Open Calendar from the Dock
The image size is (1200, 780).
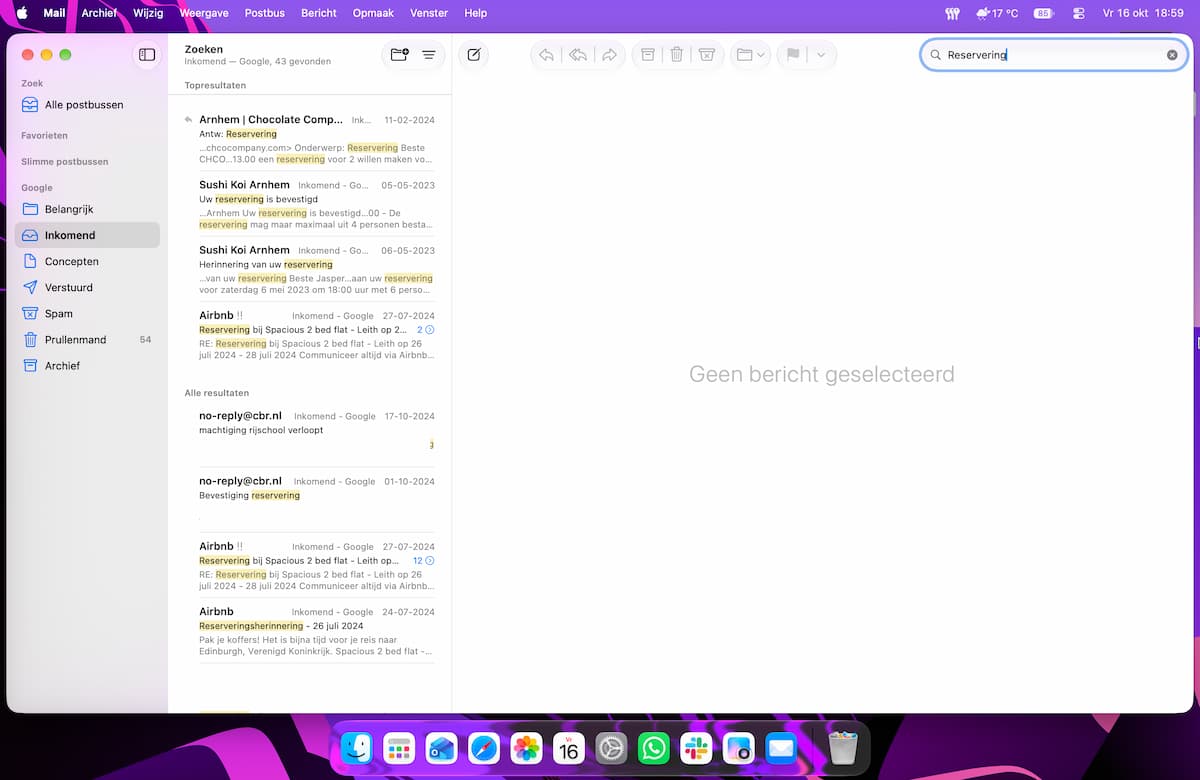tap(569, 748)
